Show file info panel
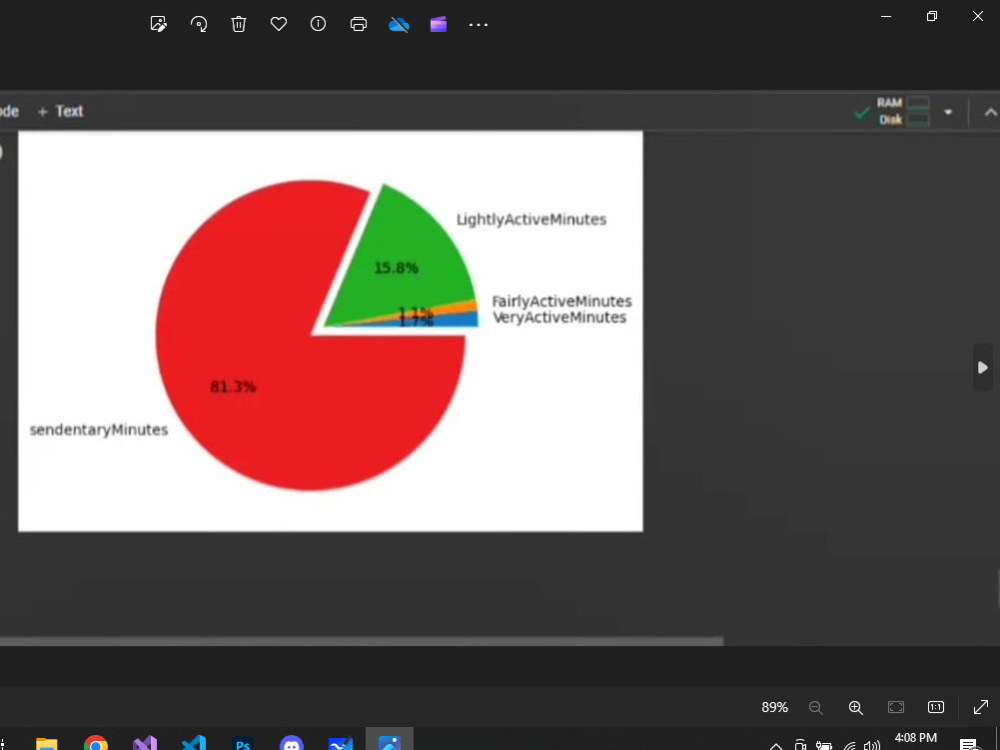The image size is (1000, 750). [318, 24]
